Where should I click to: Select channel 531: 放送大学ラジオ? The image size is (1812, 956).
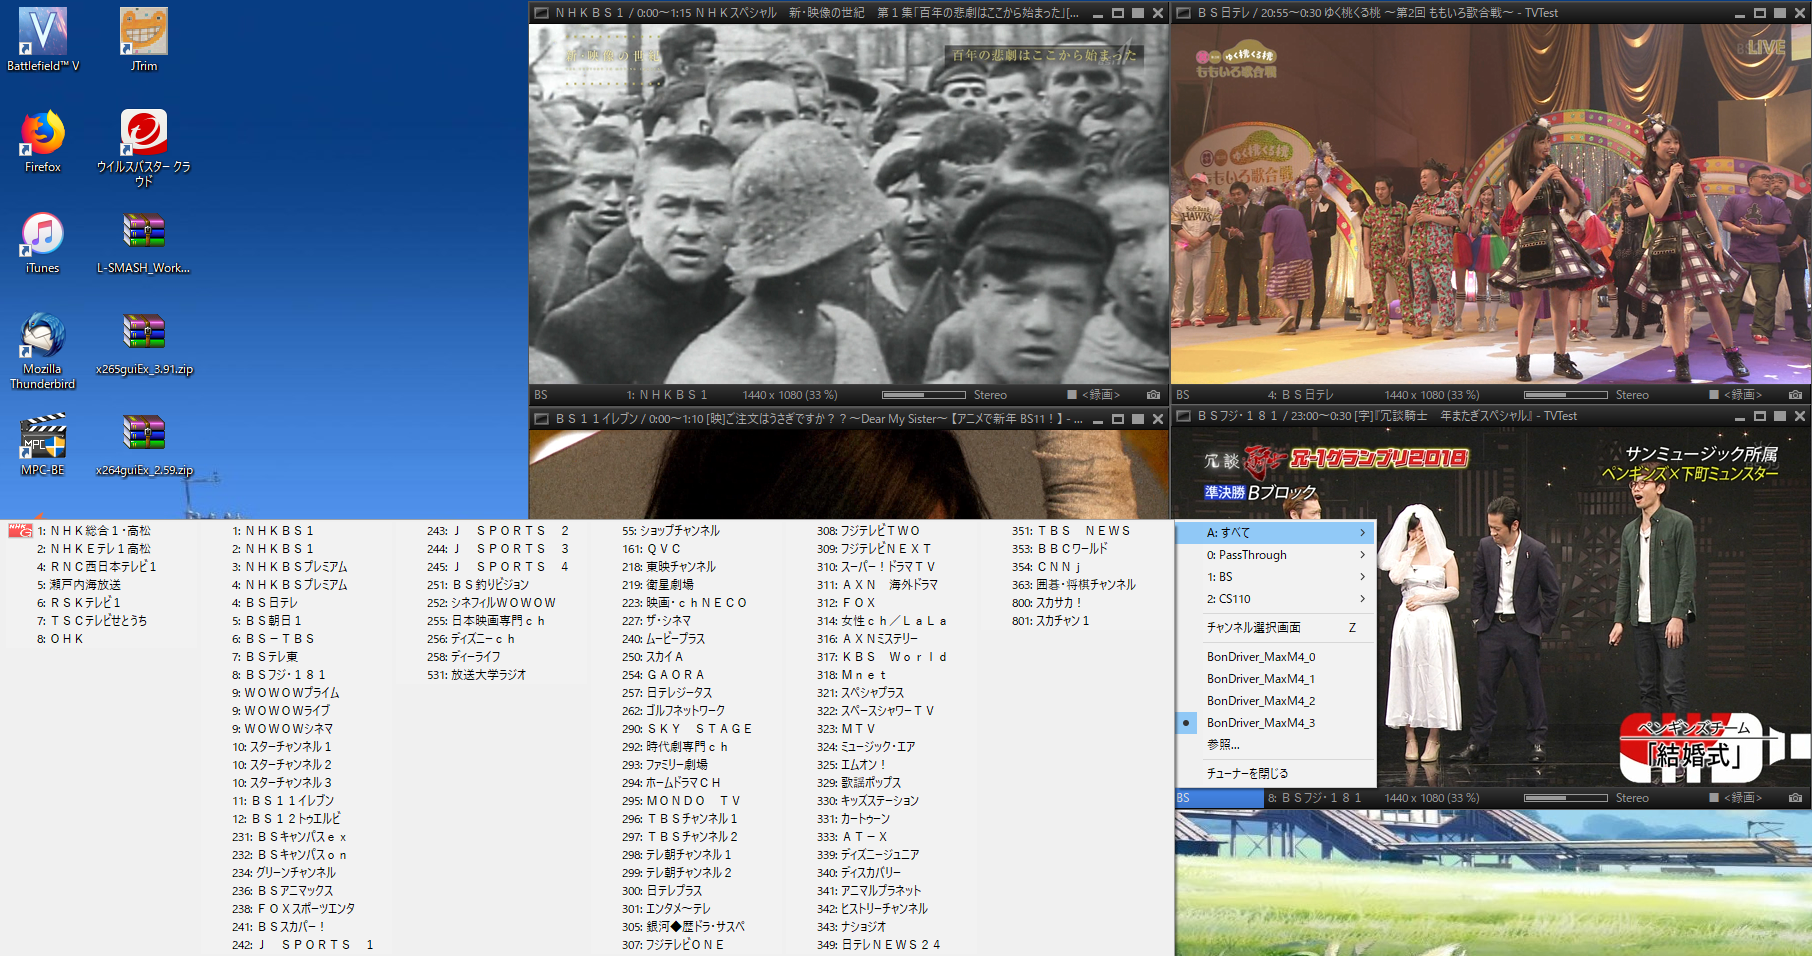[477, 675]
